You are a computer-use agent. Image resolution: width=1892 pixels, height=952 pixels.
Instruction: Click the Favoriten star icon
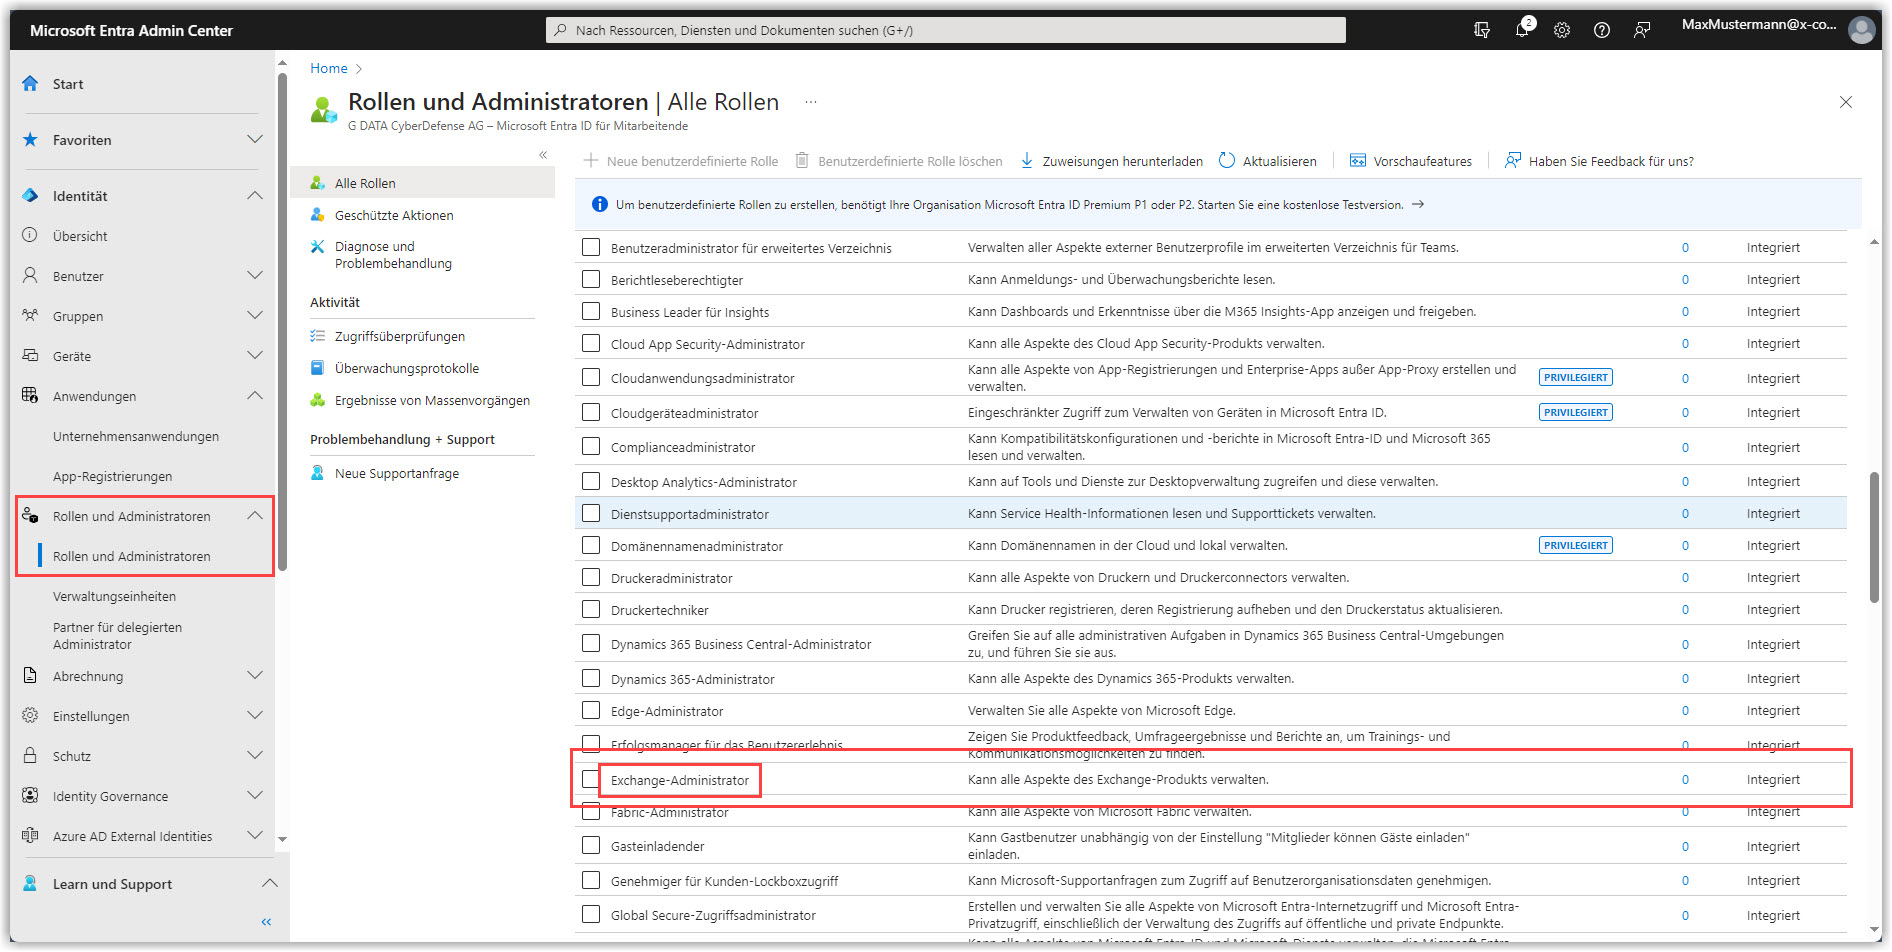click(x=30, y=140)
